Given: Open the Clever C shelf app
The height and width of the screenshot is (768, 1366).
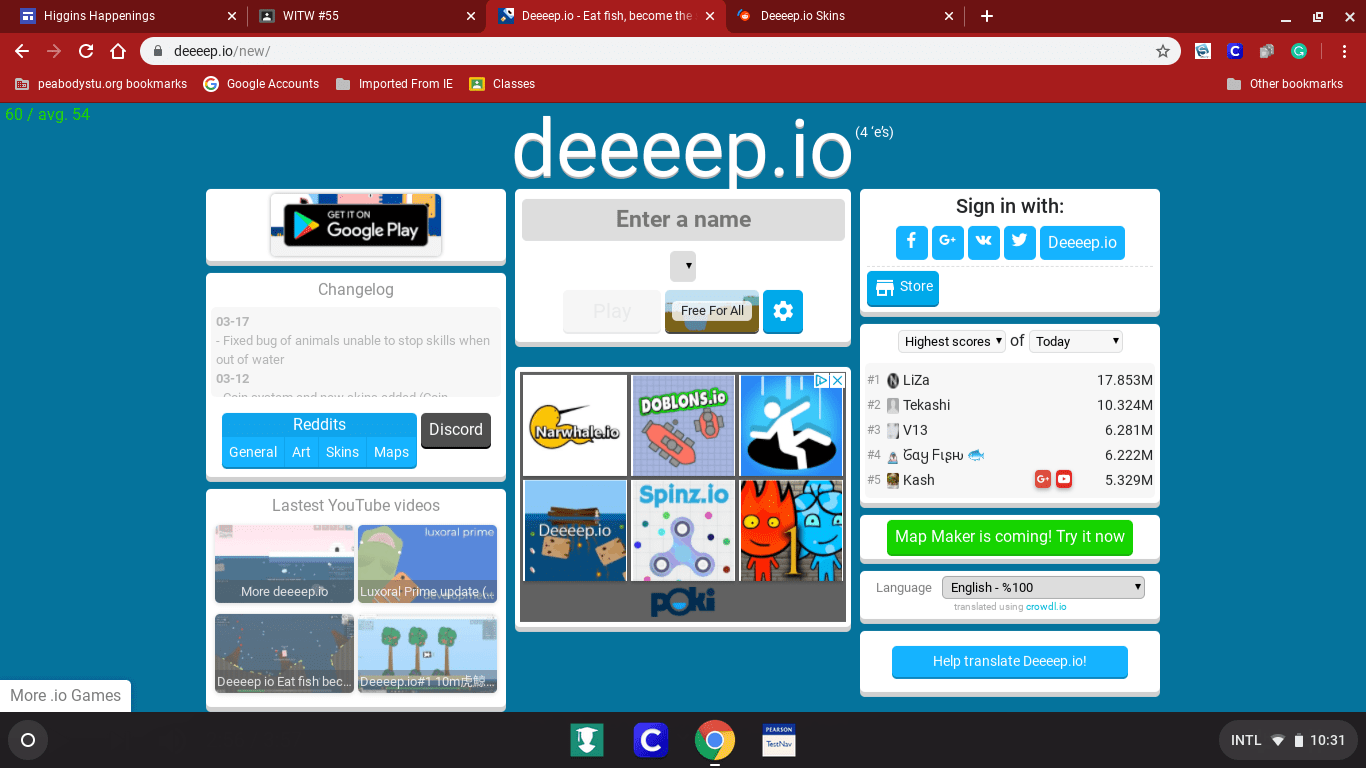Looking at the screenshot, I should click(x=651, y=740).
